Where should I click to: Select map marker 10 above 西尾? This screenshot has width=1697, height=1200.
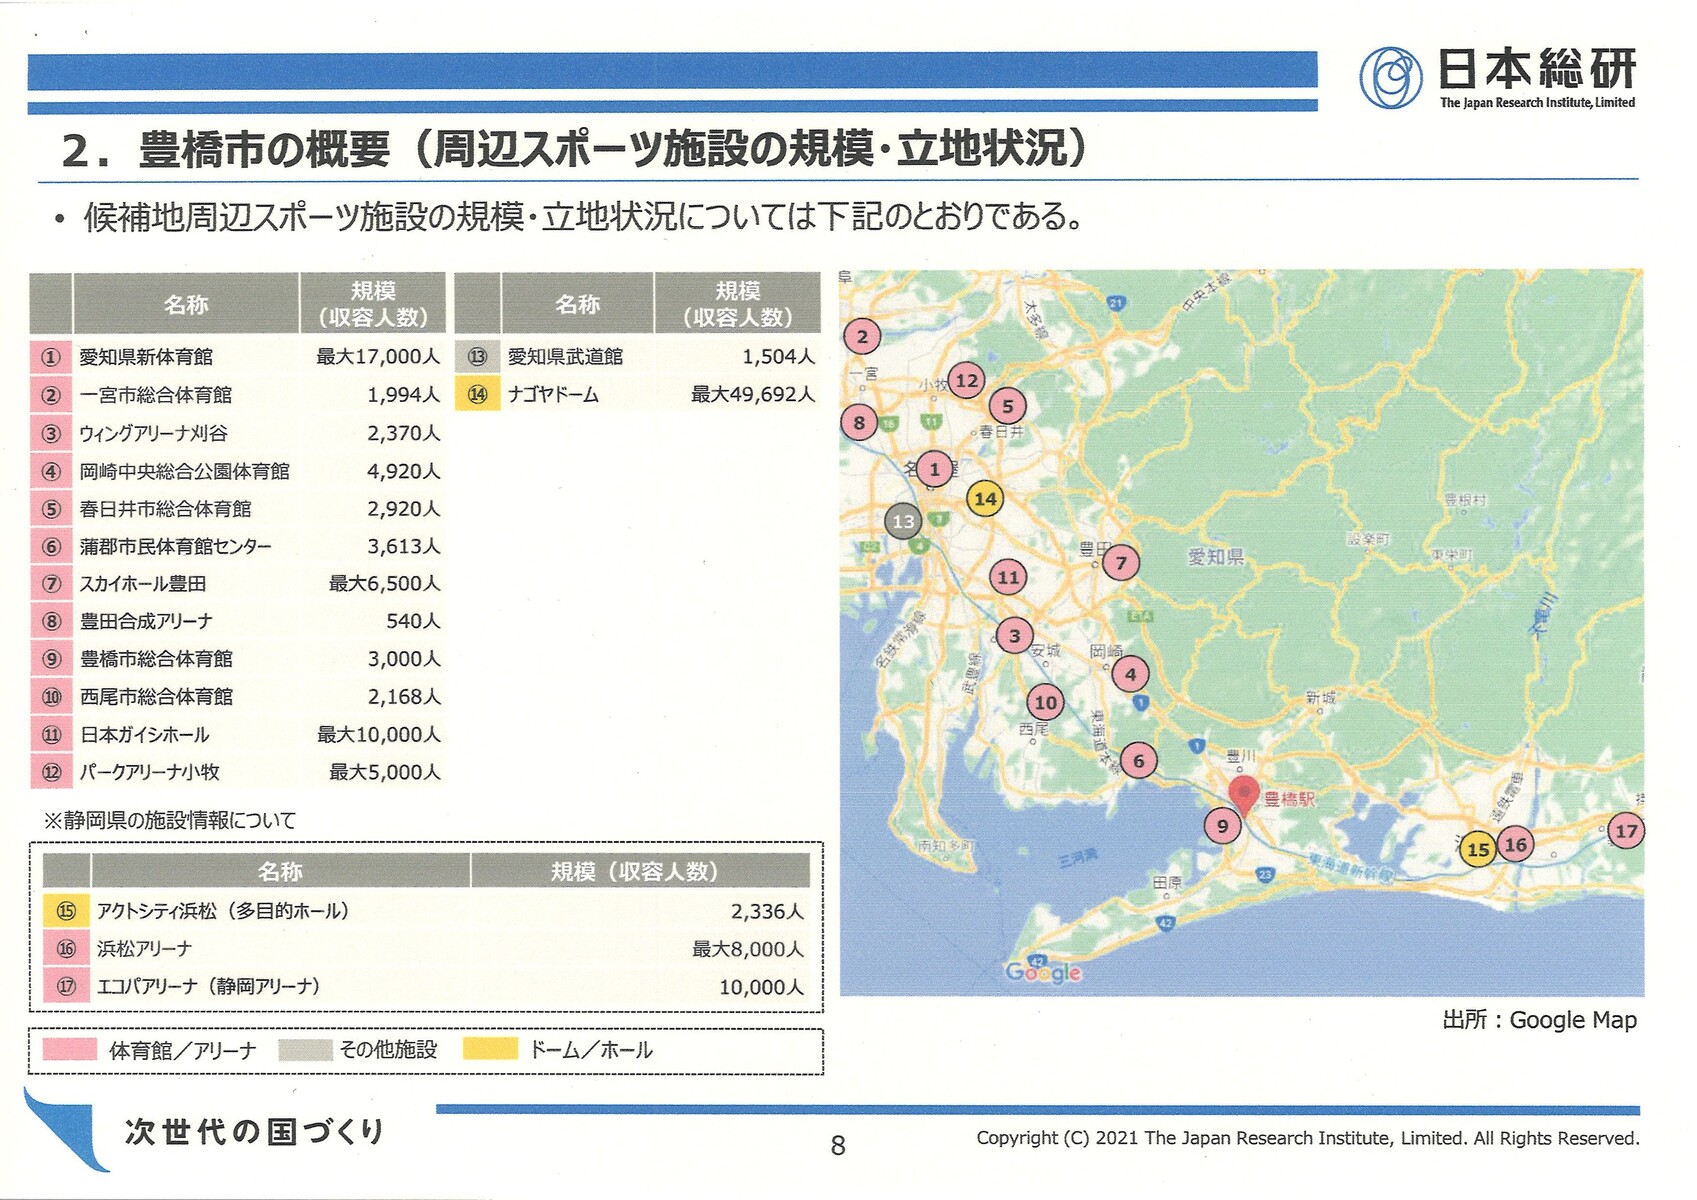click(x=1046, y=703)
